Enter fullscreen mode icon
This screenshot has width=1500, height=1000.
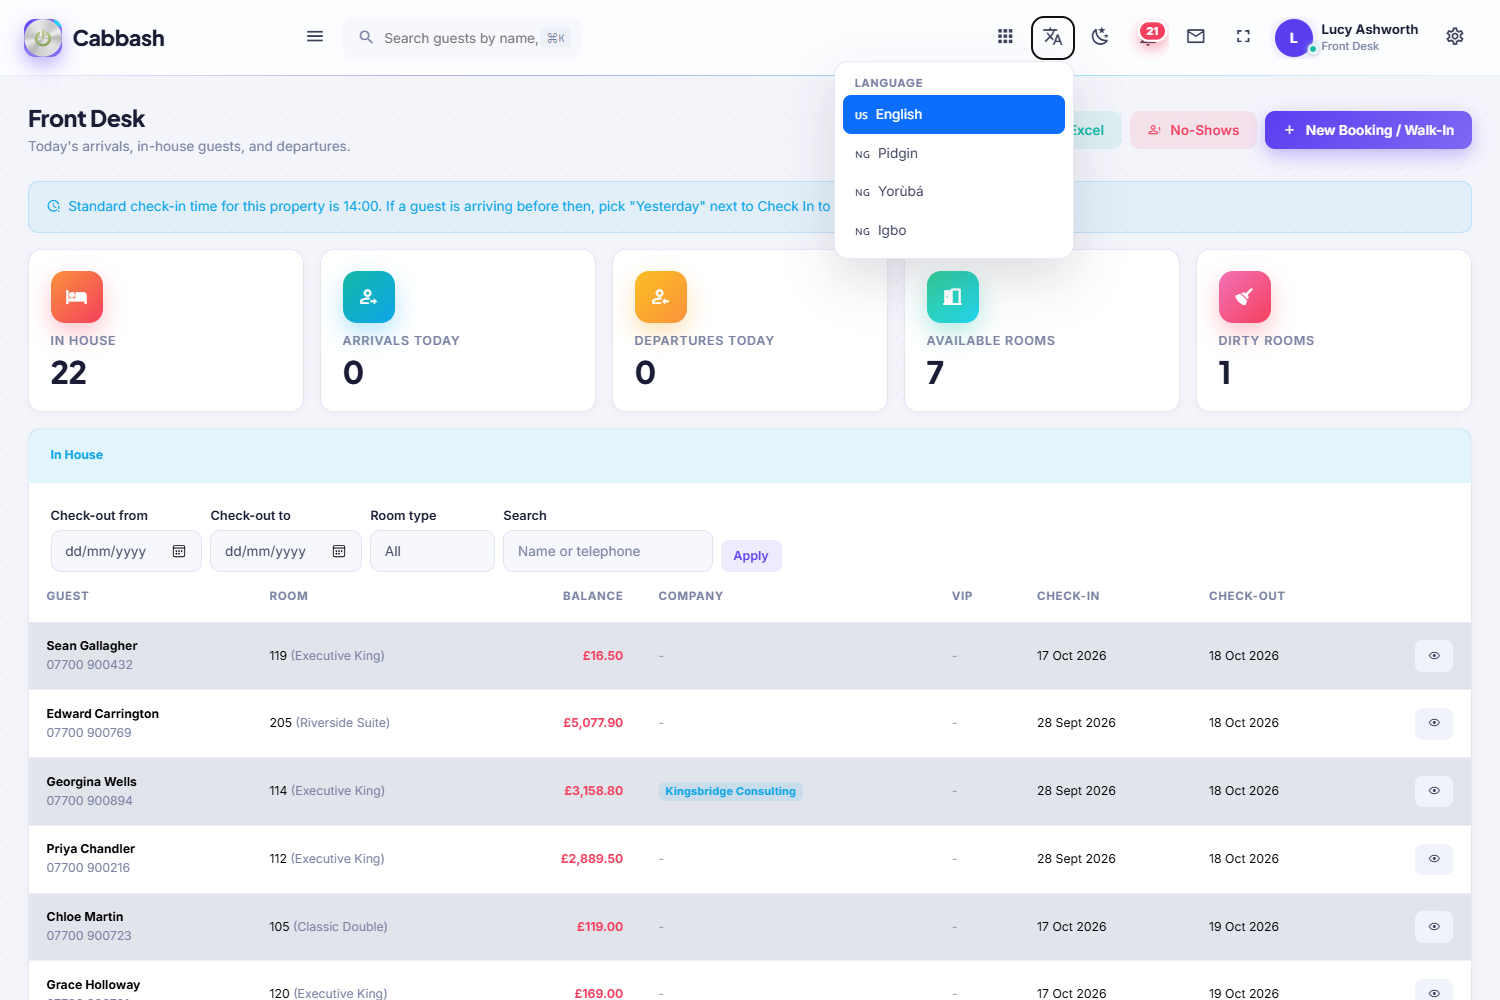tap(1243, 37)
